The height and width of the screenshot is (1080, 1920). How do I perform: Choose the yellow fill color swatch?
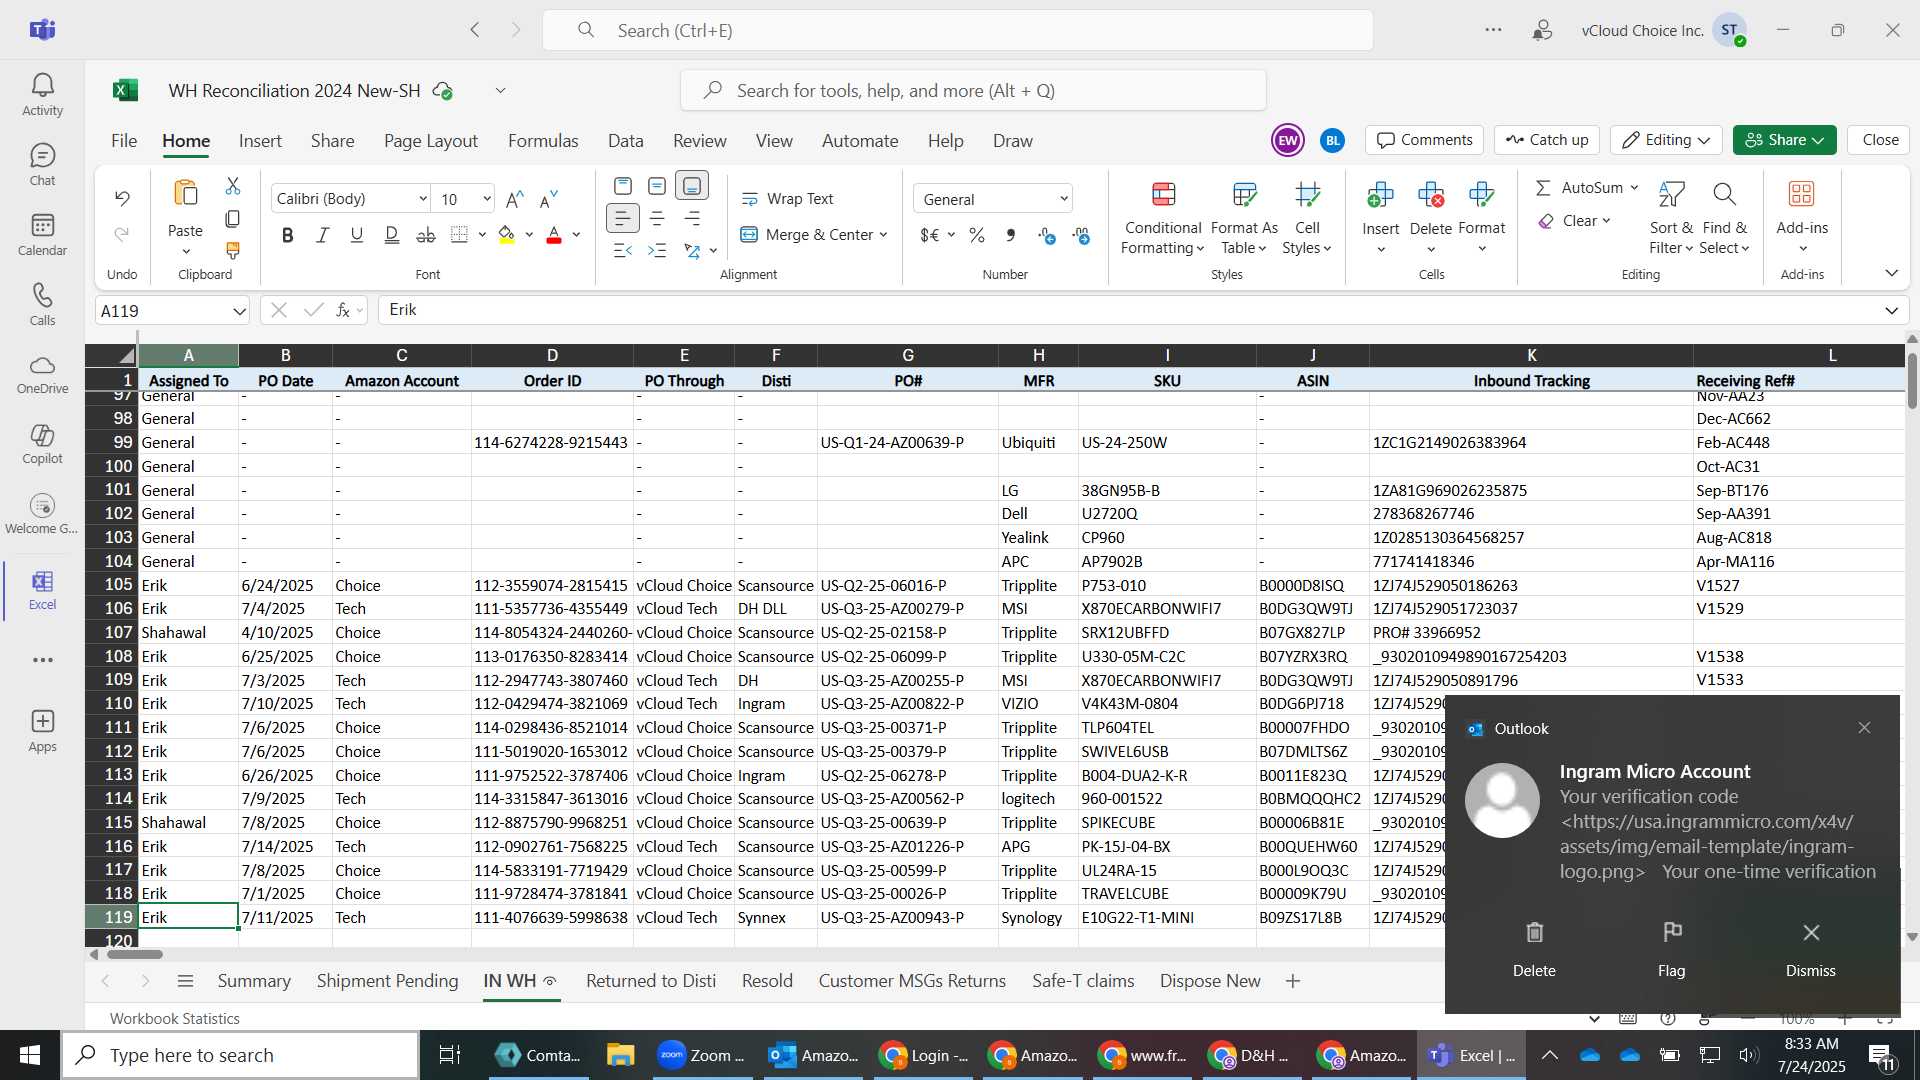tap(507, 235)
